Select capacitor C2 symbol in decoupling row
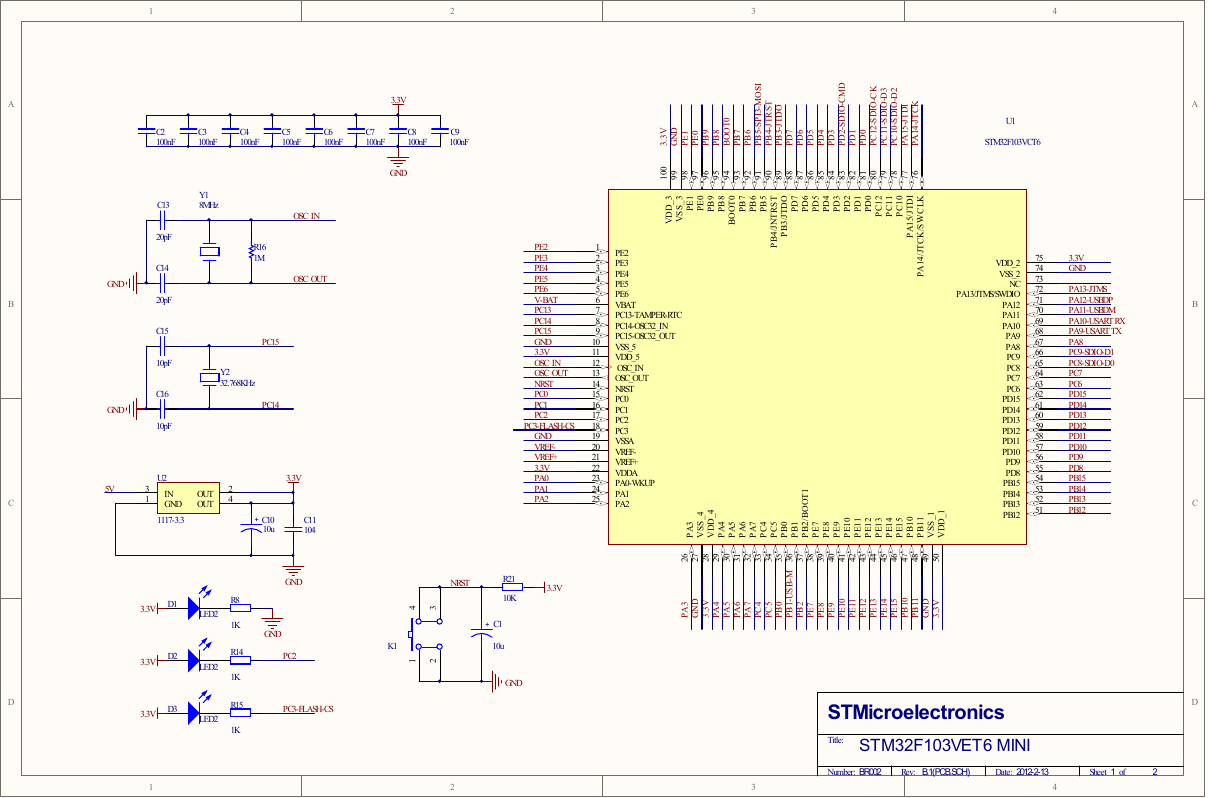The width and height of the screenshot is (1208, 798). tap(149, 131)
